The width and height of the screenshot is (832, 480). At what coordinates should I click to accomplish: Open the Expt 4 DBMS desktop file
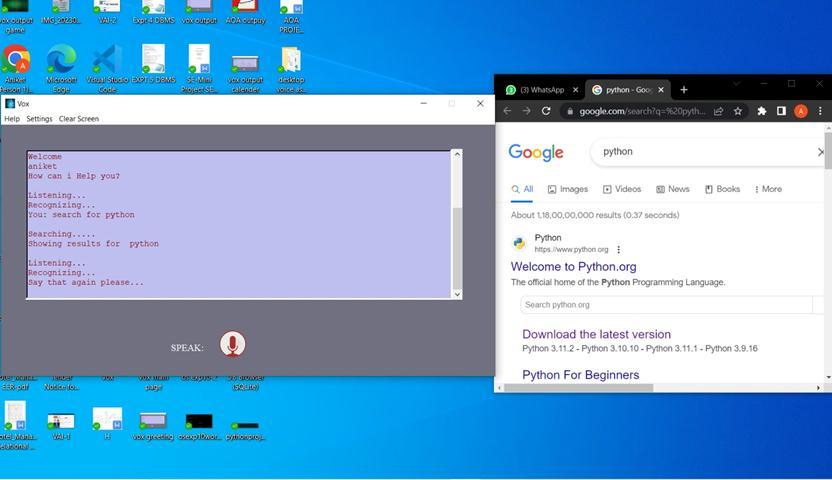point(153,13)
